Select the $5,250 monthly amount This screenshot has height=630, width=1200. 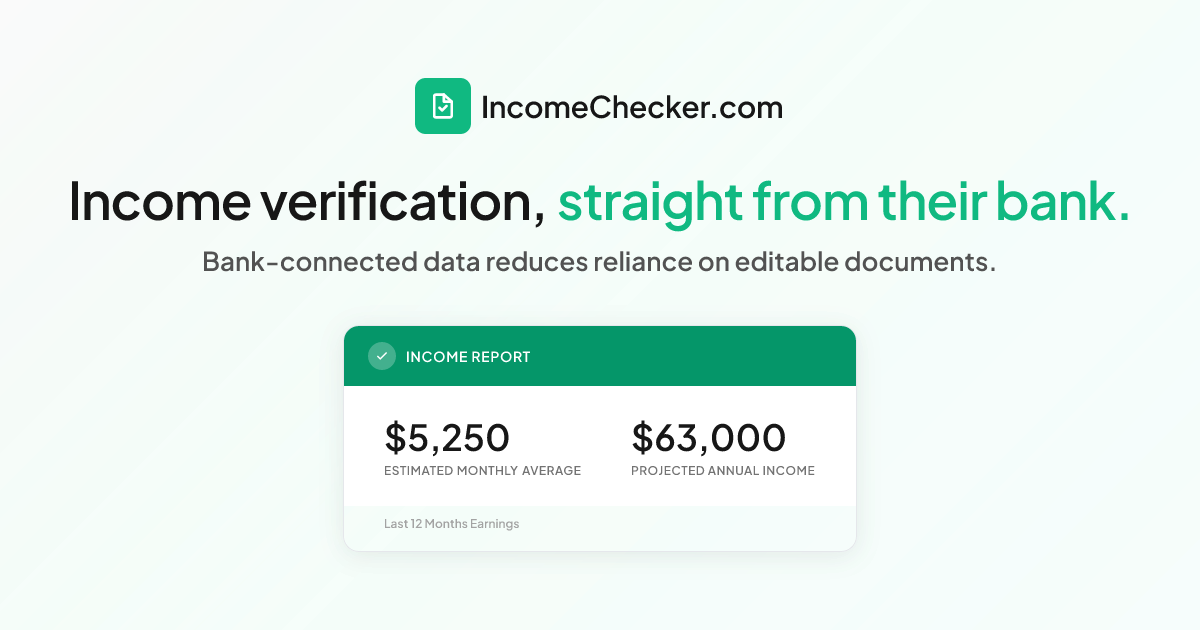447,438
